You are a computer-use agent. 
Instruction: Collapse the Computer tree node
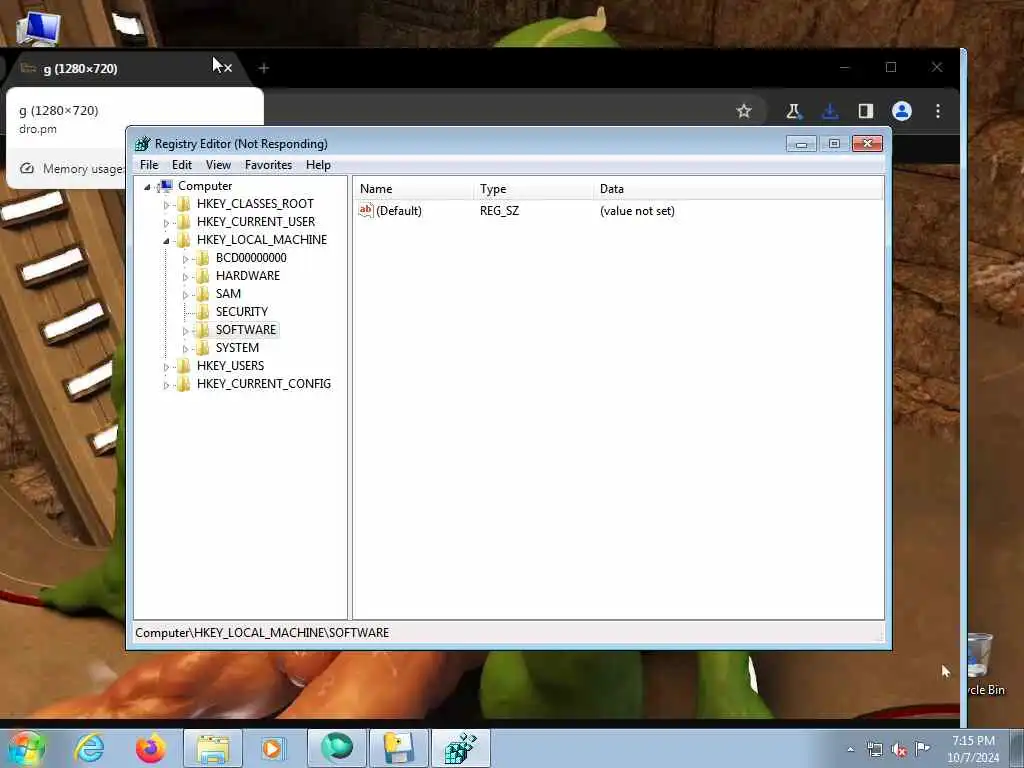(x=148, y=187)
